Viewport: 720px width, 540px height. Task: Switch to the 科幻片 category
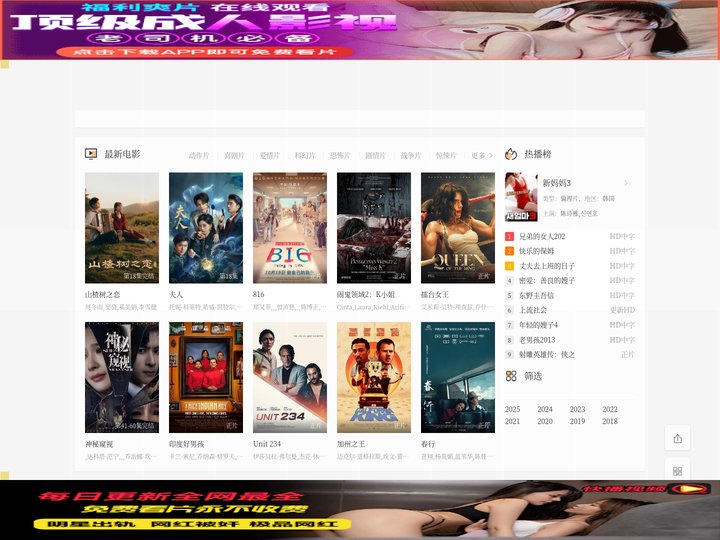305,156
